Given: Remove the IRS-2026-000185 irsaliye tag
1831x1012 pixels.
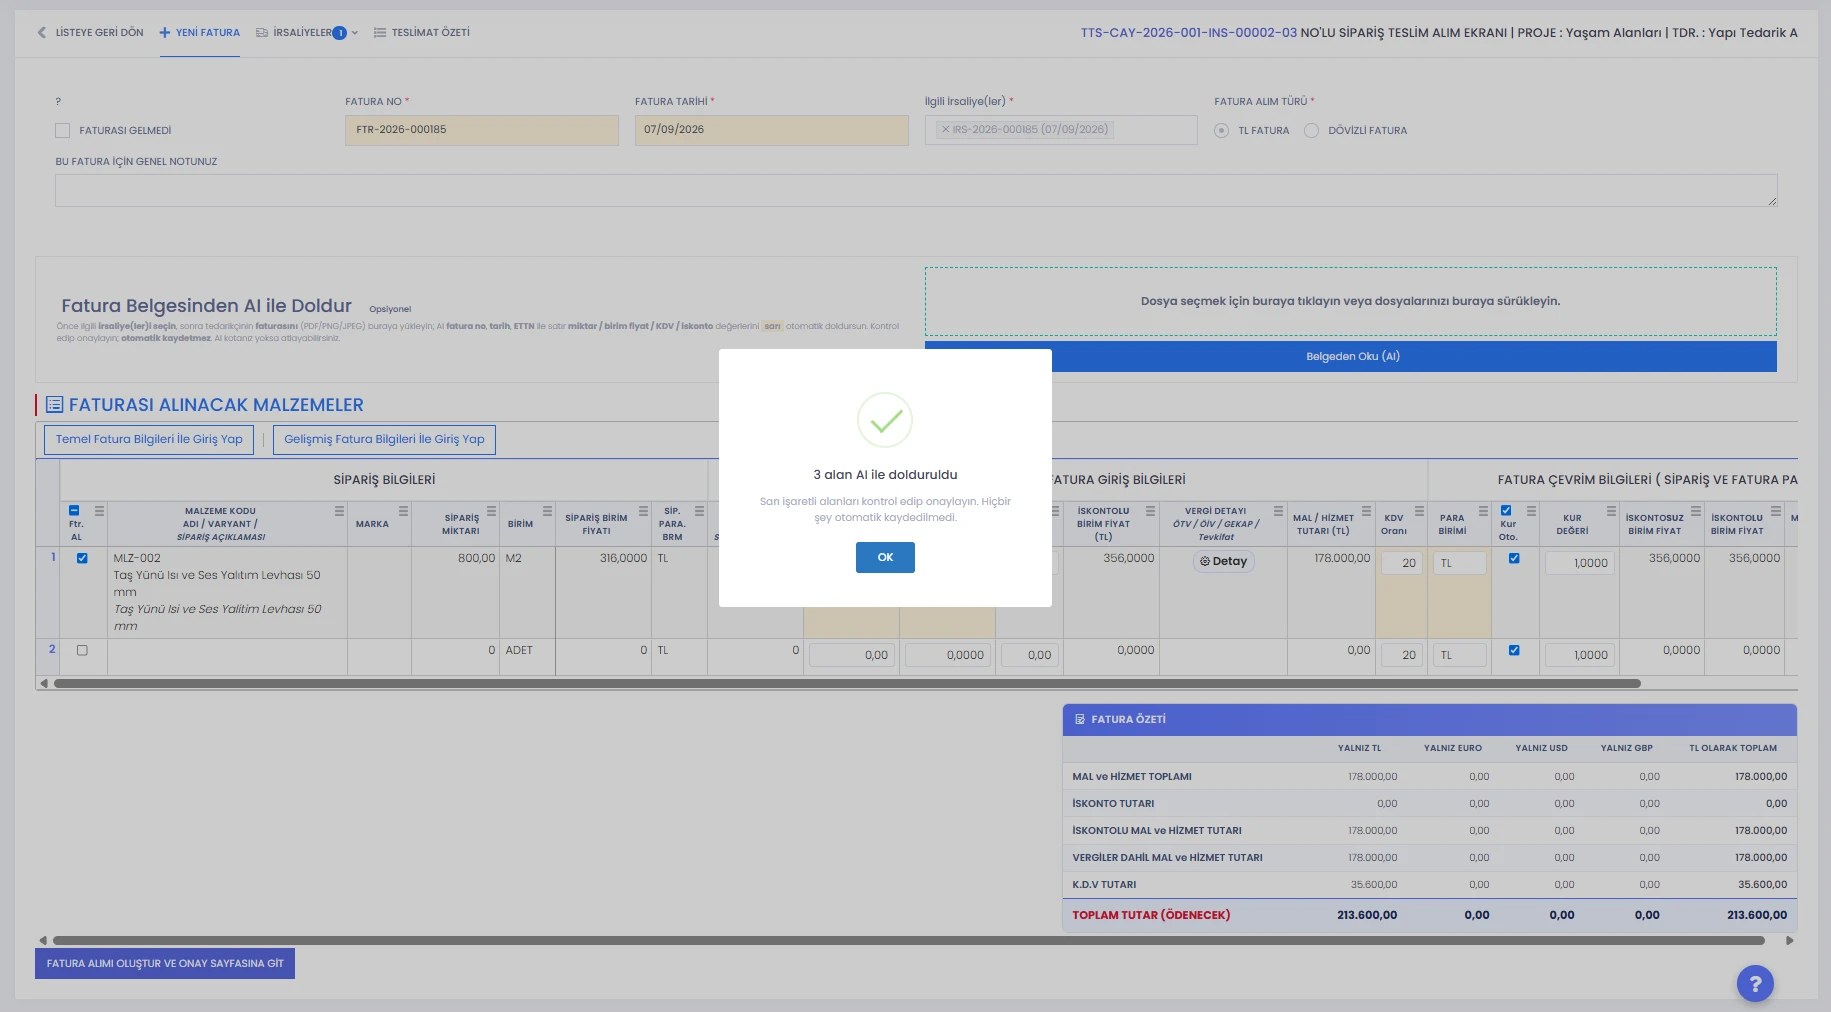Looking at the screenshot, I should tap(945, 129).
